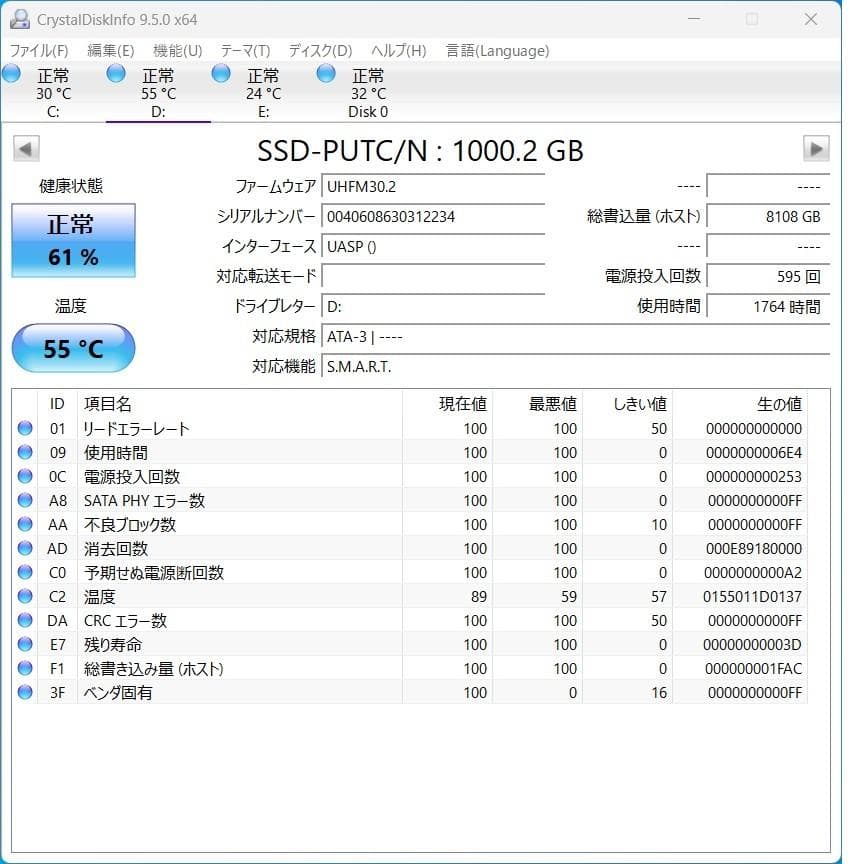Click power-on hours value 1764 時間
This screenshot has height=864, width=852.
[x=768, y=306]
